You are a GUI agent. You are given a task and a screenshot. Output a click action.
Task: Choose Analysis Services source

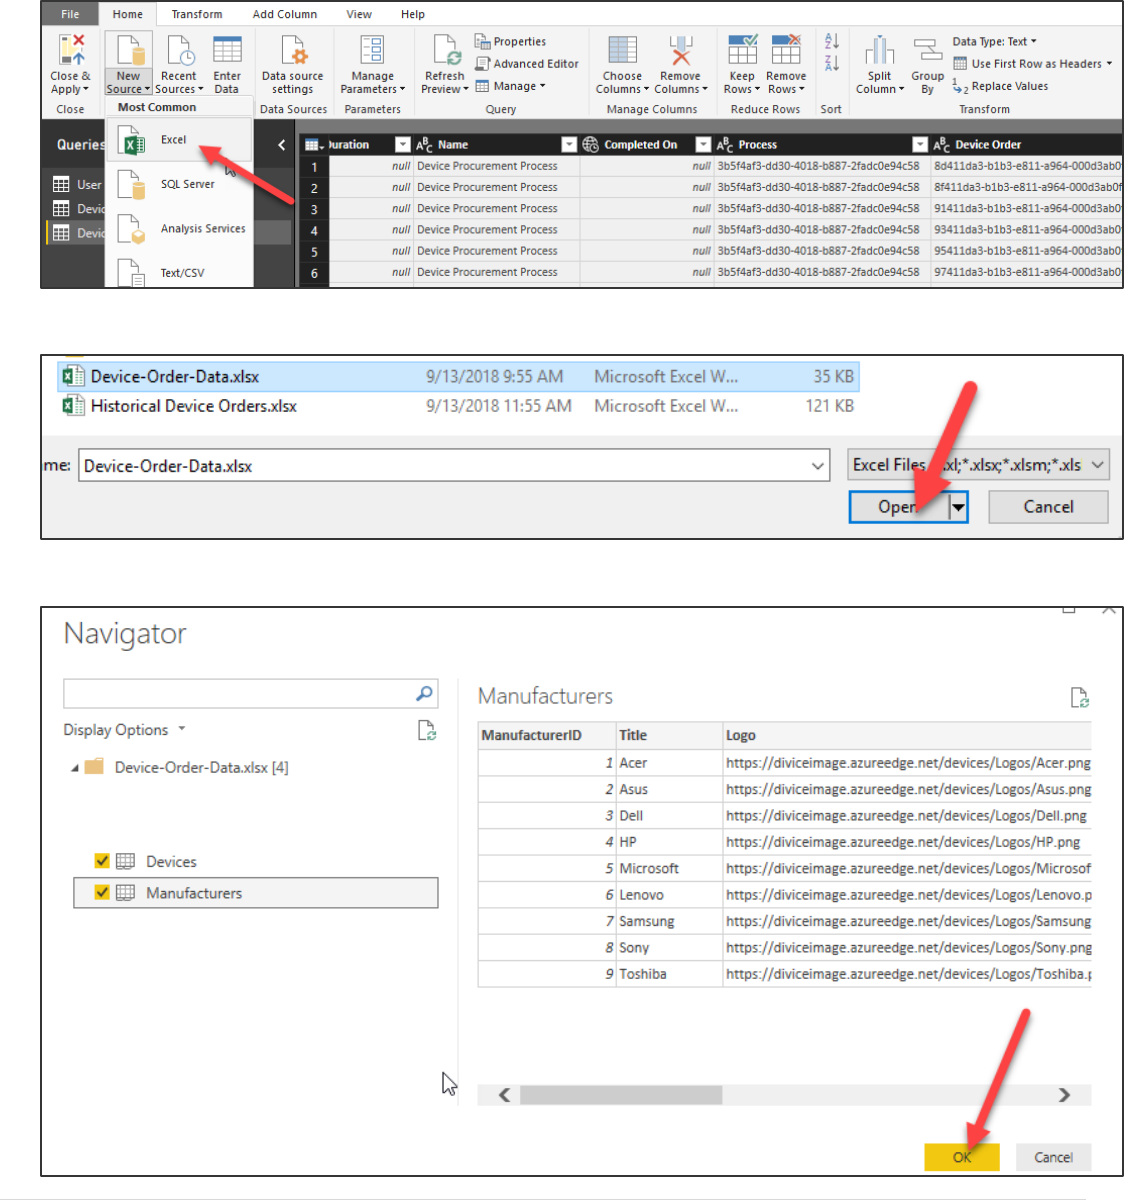point(180,229)
